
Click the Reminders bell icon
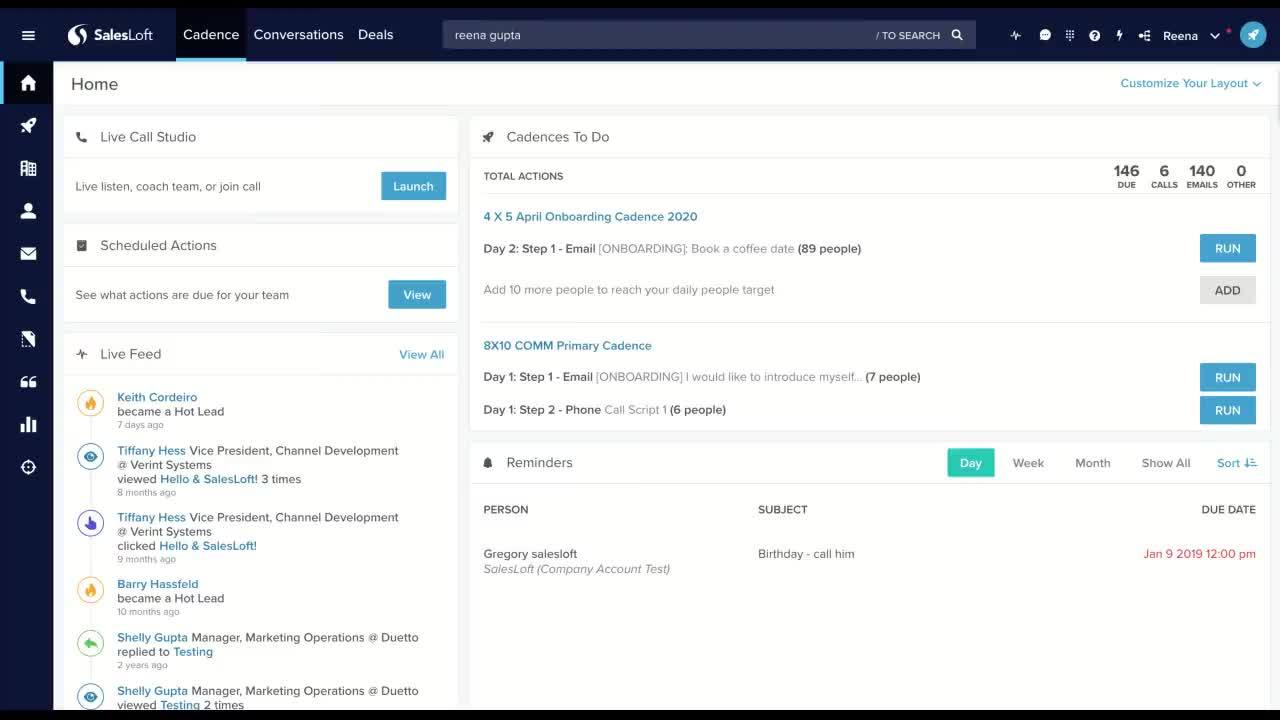(488, 463)
